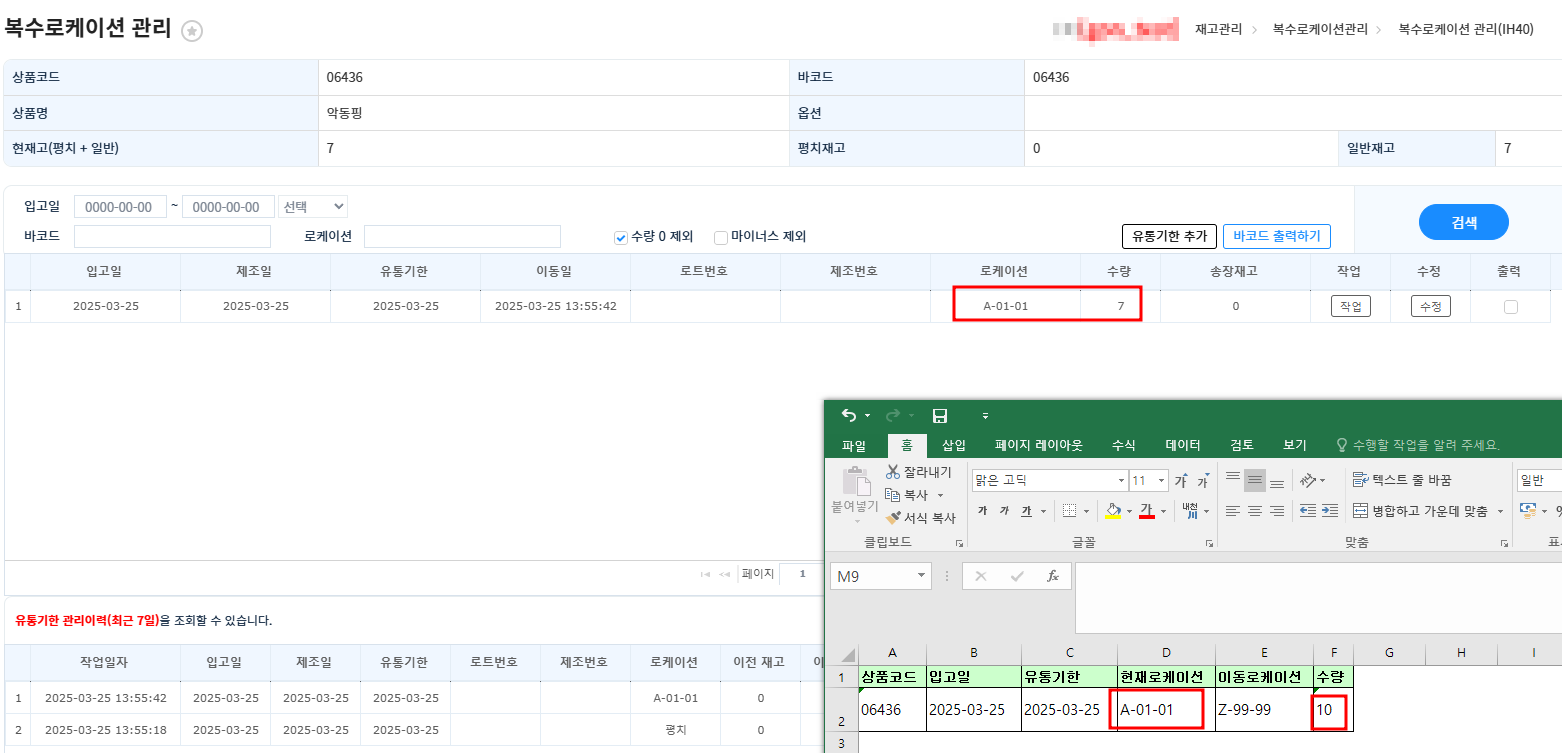This screenshot has height=753, width=1562.
Task: Open the 선택 dropdown beside date range
Action: [x=313, y=207]
